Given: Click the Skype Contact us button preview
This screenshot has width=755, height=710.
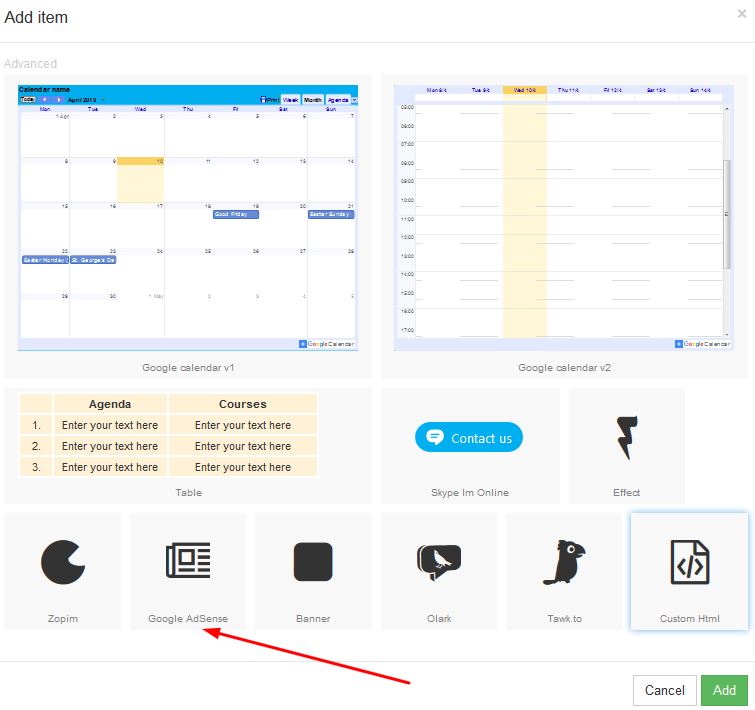Looking at the screenshot, I should 469,438.
